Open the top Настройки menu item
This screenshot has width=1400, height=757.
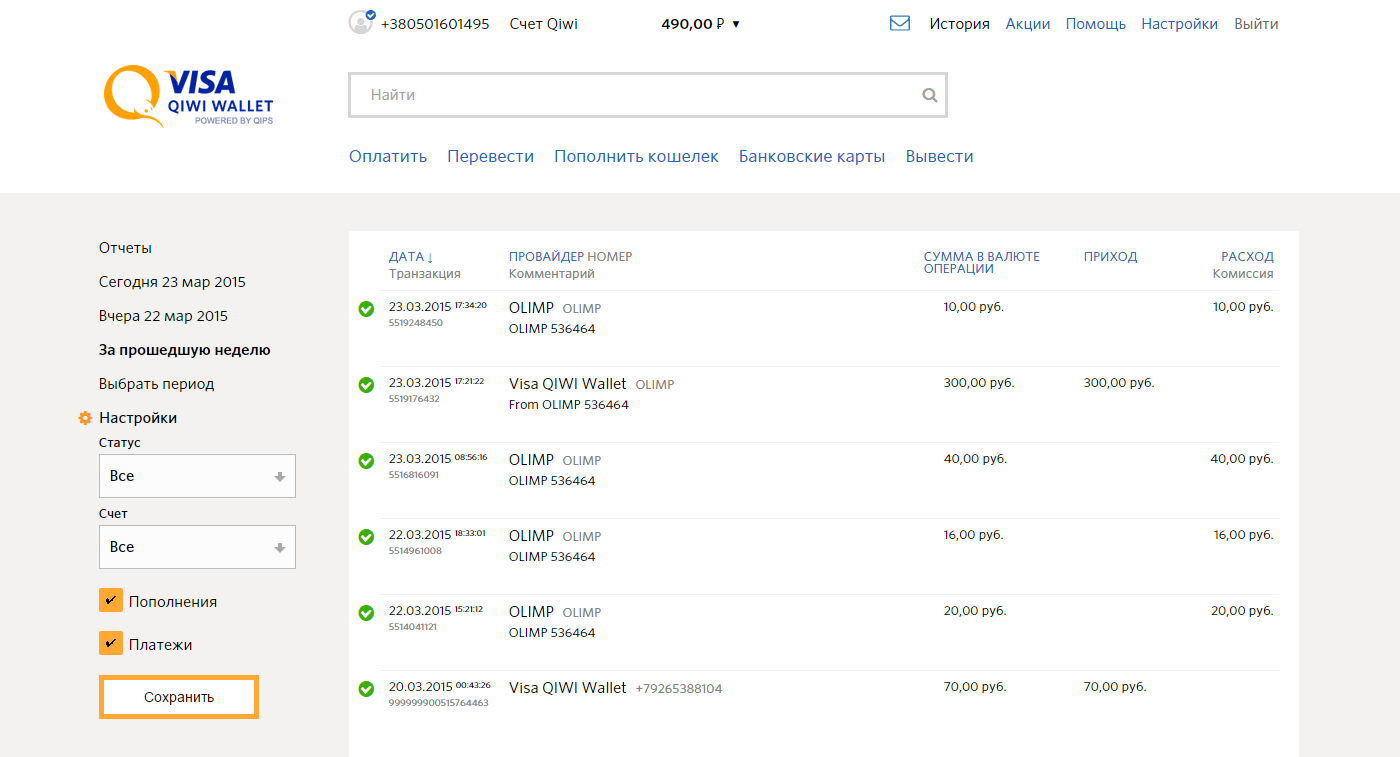[x=1180, y=24]
